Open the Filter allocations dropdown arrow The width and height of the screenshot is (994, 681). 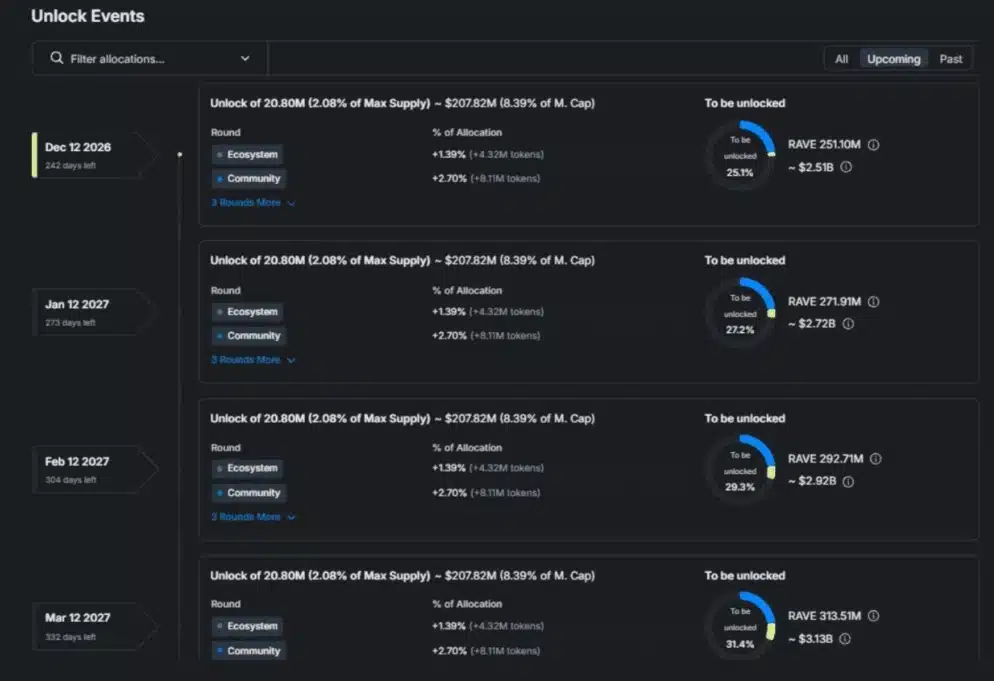pyautogui.click(x=245, y=59)
